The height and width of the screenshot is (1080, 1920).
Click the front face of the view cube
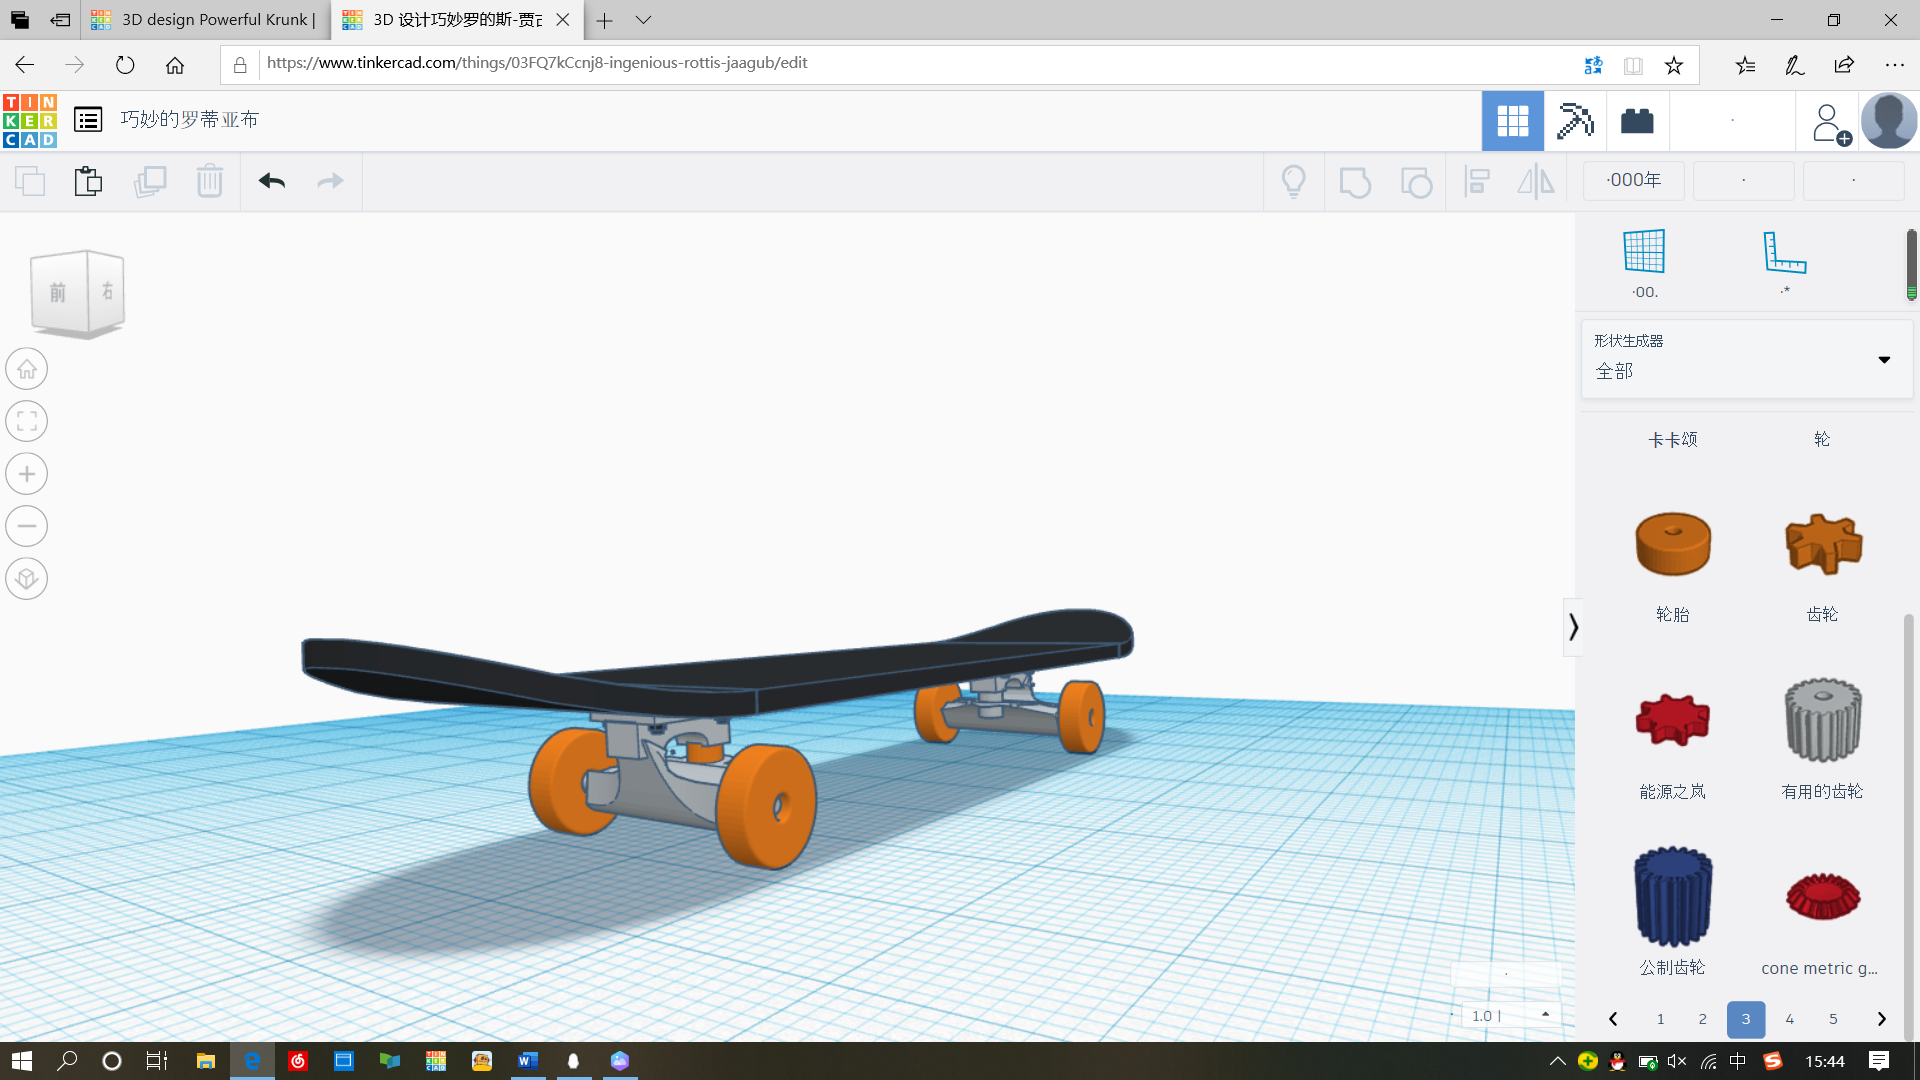click(x=58, y=293)
